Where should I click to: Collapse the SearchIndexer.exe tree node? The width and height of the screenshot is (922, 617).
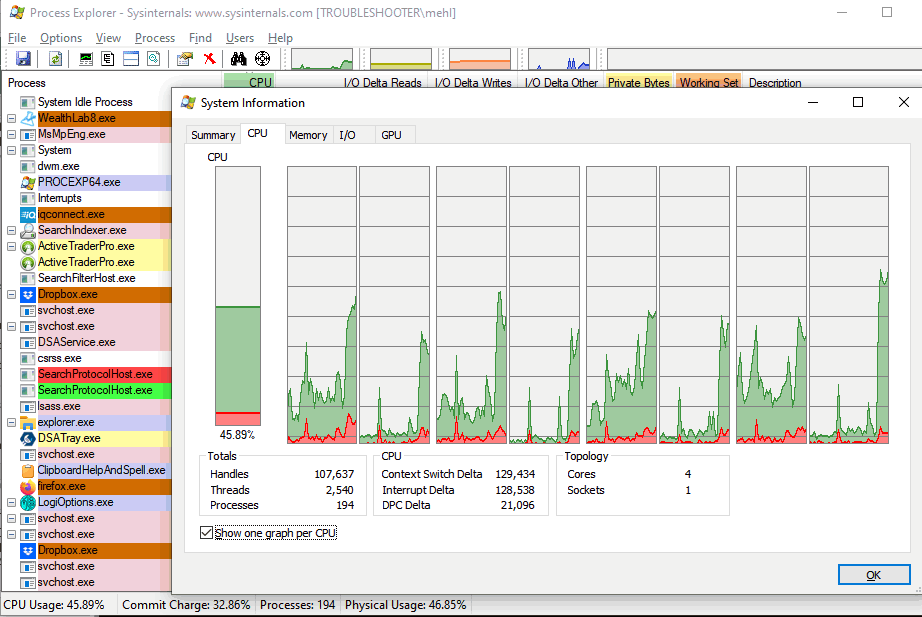tap(11, 230)
